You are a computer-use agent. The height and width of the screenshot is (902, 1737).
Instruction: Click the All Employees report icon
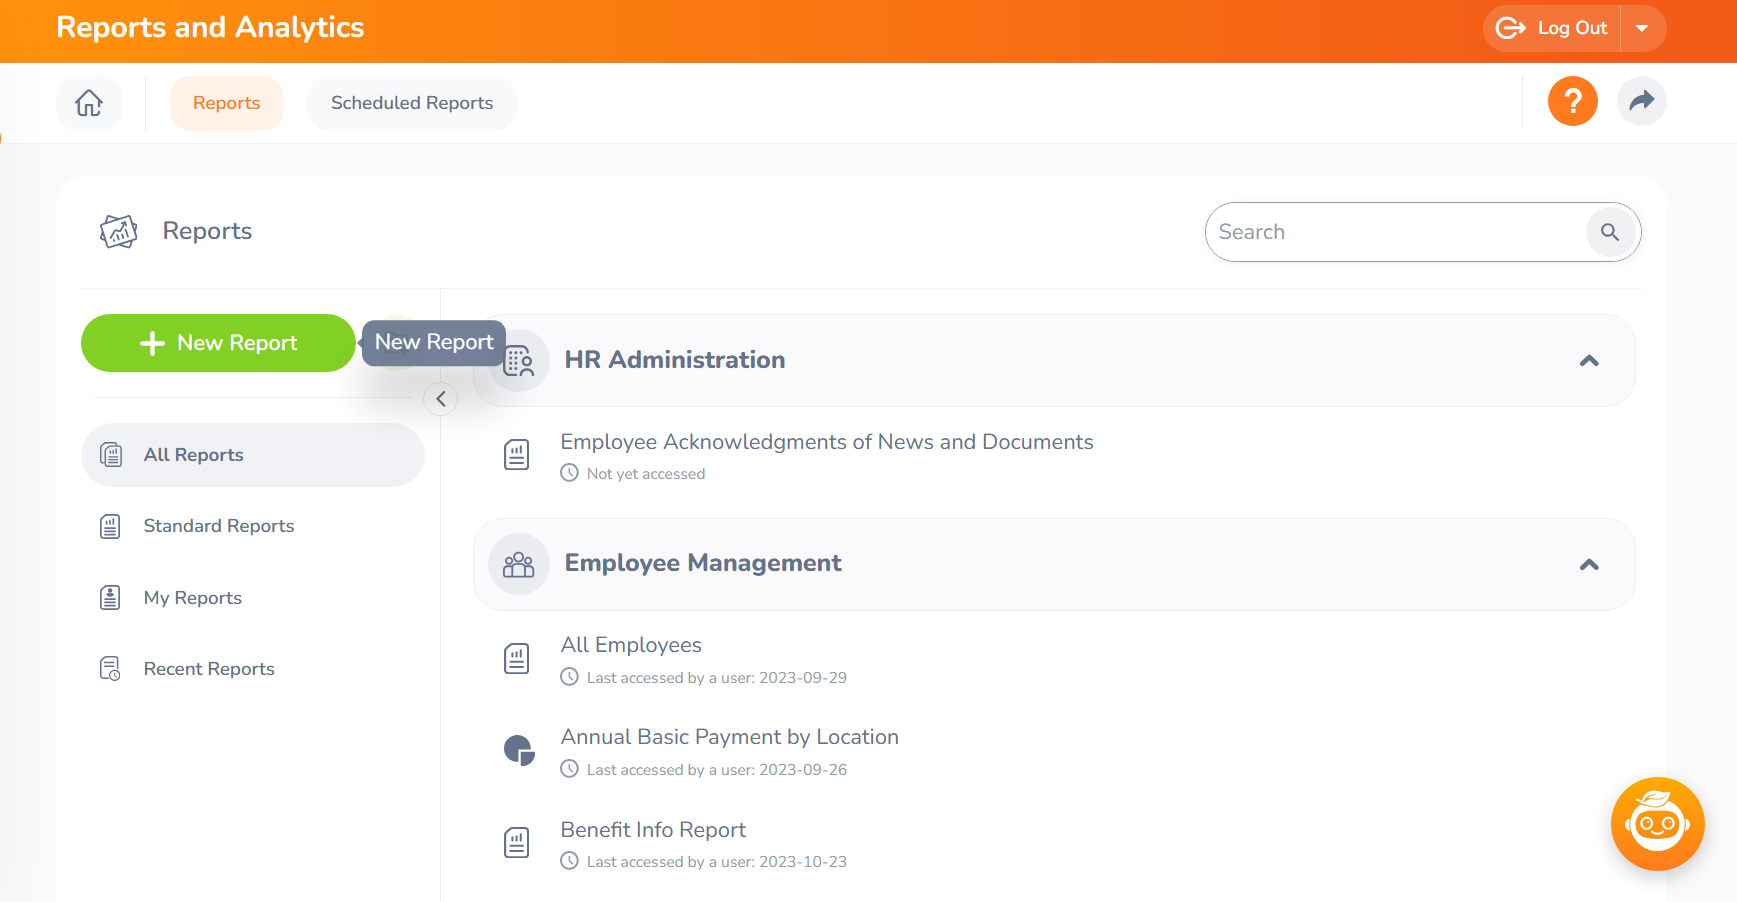tap(516, 659)
